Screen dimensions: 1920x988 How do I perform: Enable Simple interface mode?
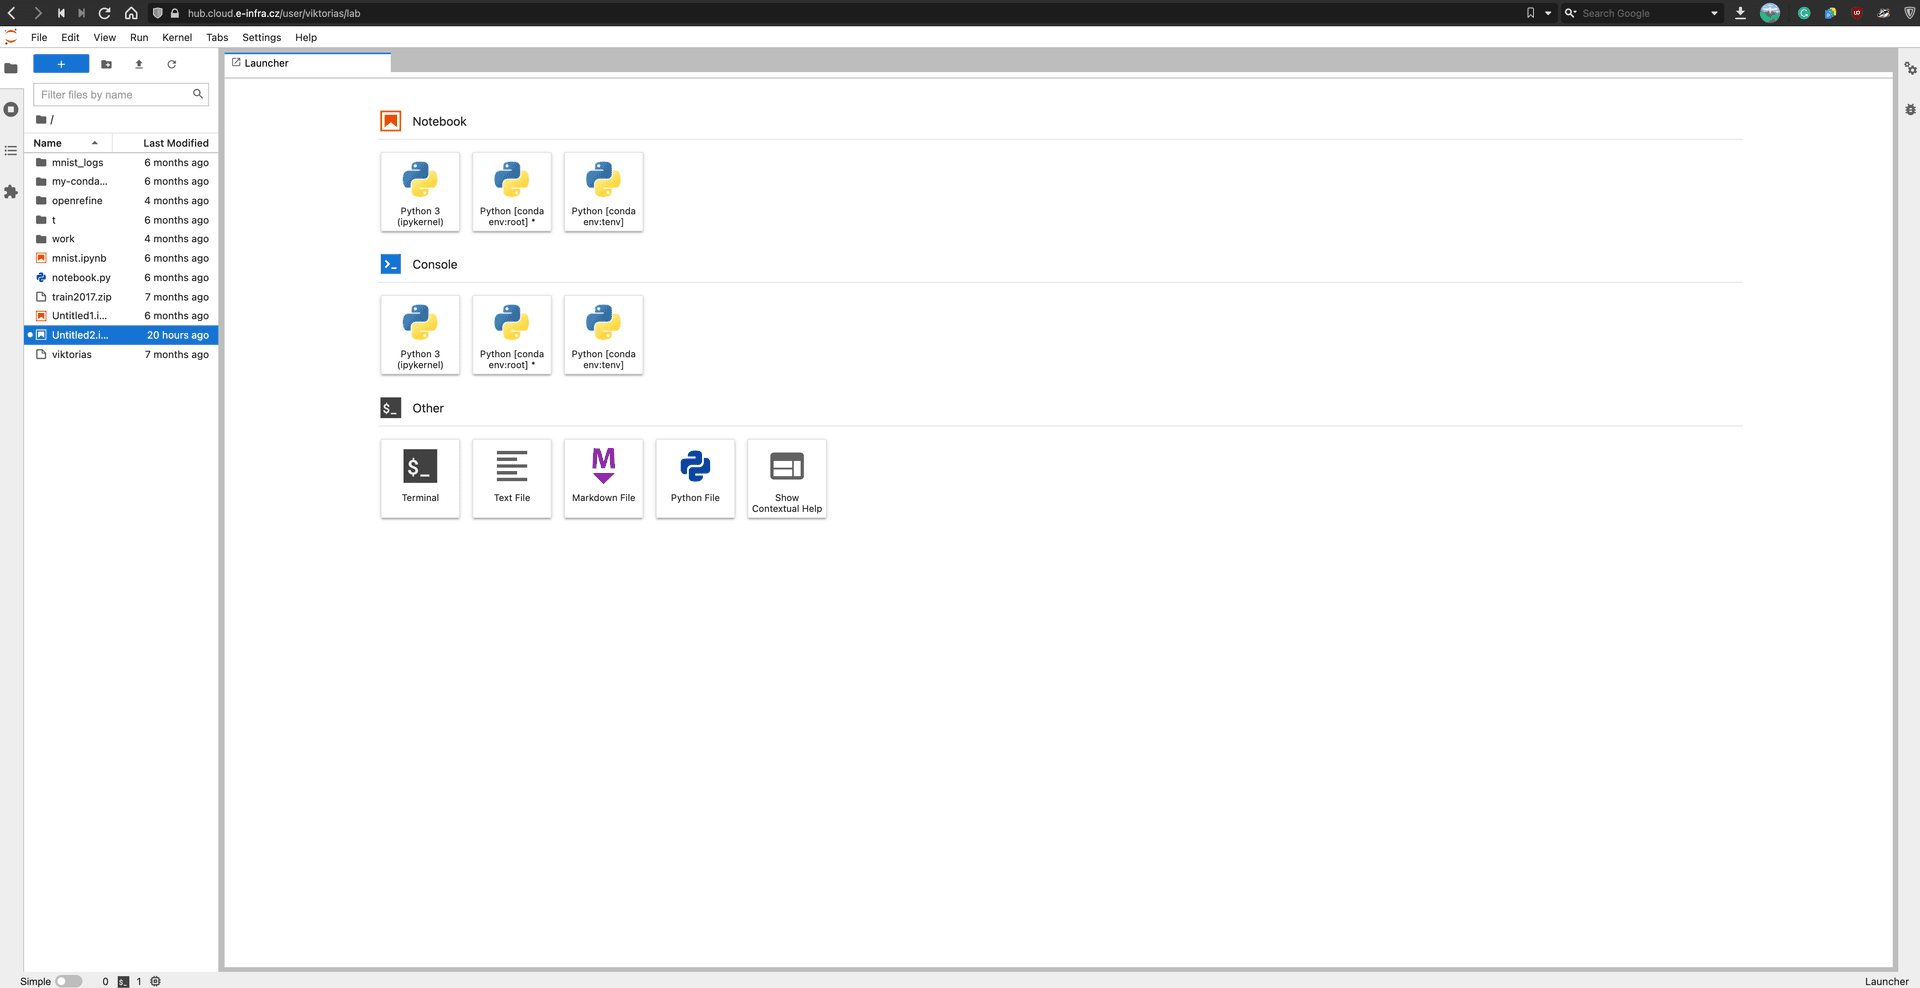click(67, 981)
